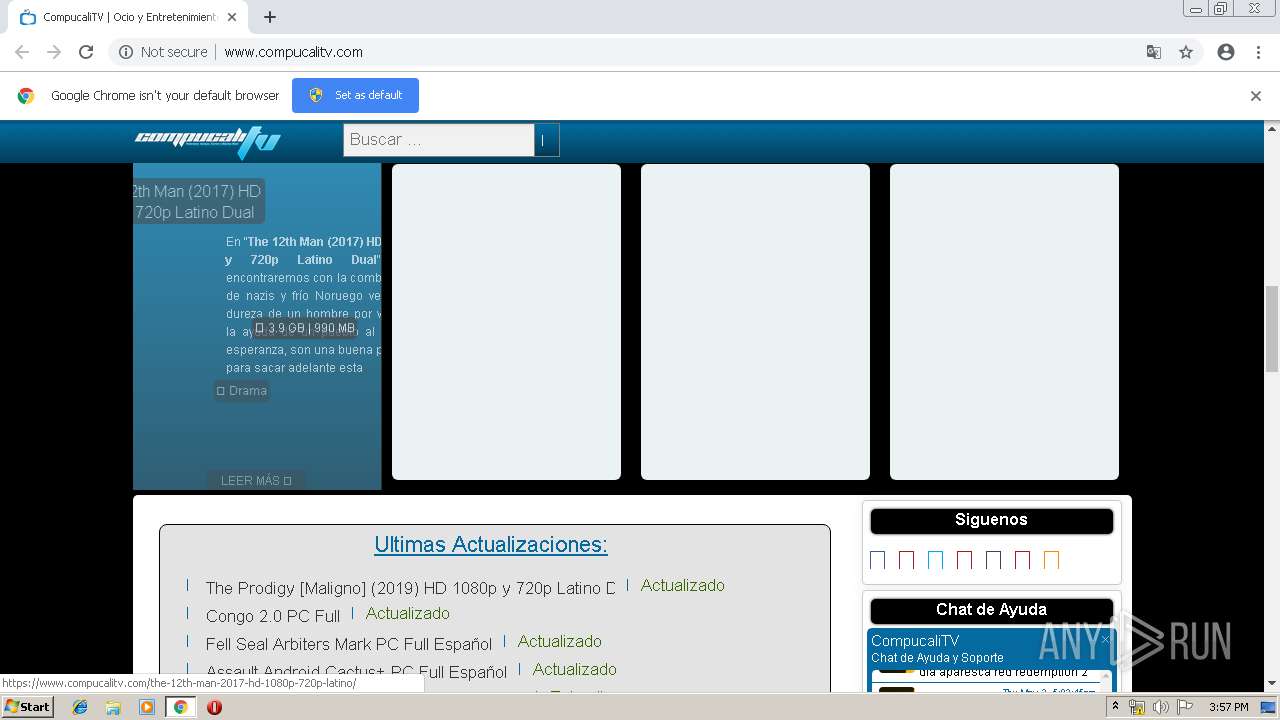Open the network tray icon

(1137, 707)
